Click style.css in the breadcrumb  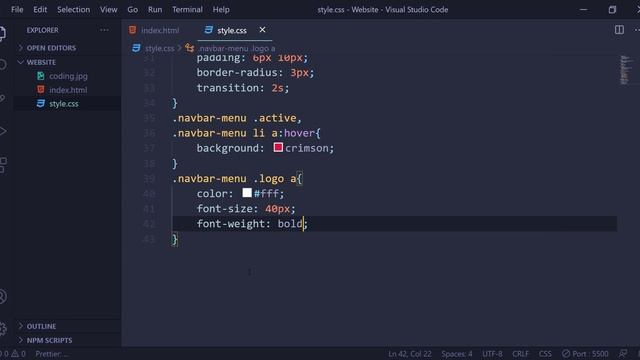click(159, 48)
